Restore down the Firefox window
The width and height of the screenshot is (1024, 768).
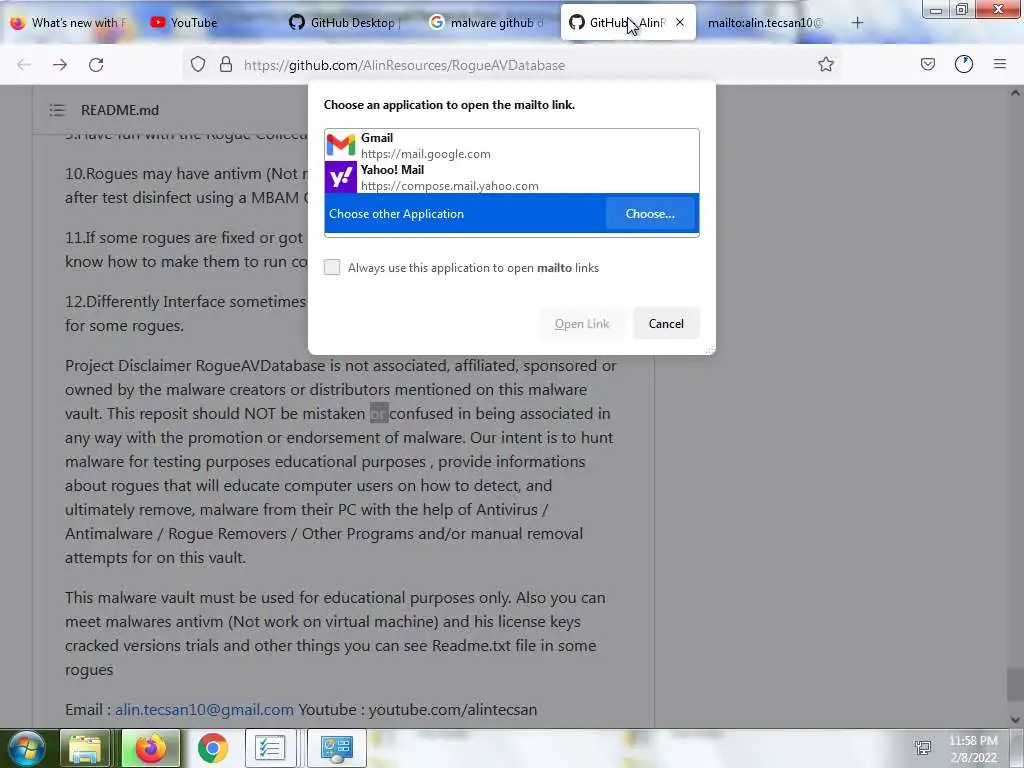pos(961,9)
